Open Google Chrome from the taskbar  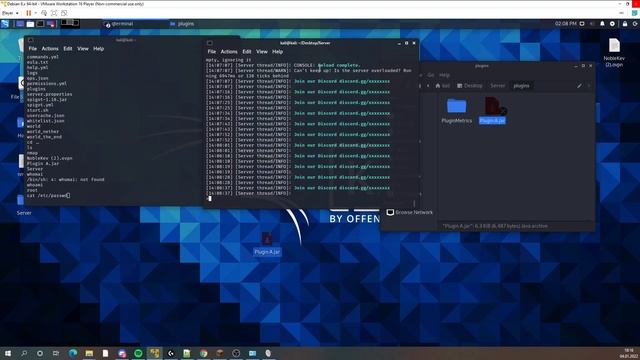click(x=203, y=353)
